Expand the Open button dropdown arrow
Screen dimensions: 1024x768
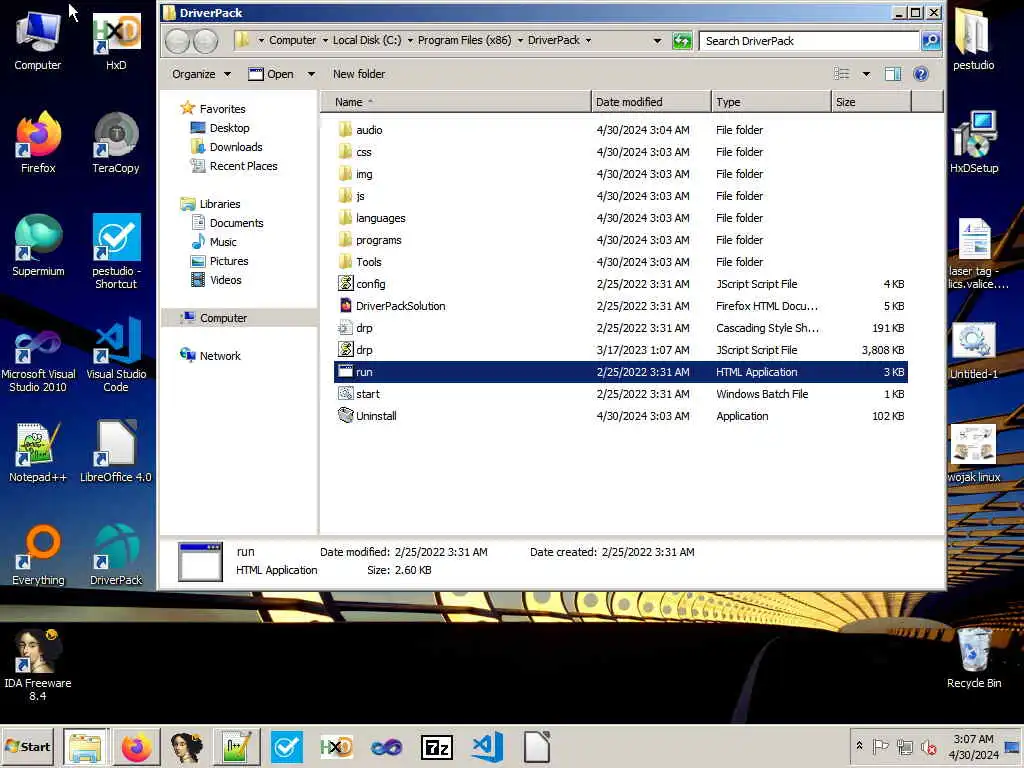click(311, 74)
